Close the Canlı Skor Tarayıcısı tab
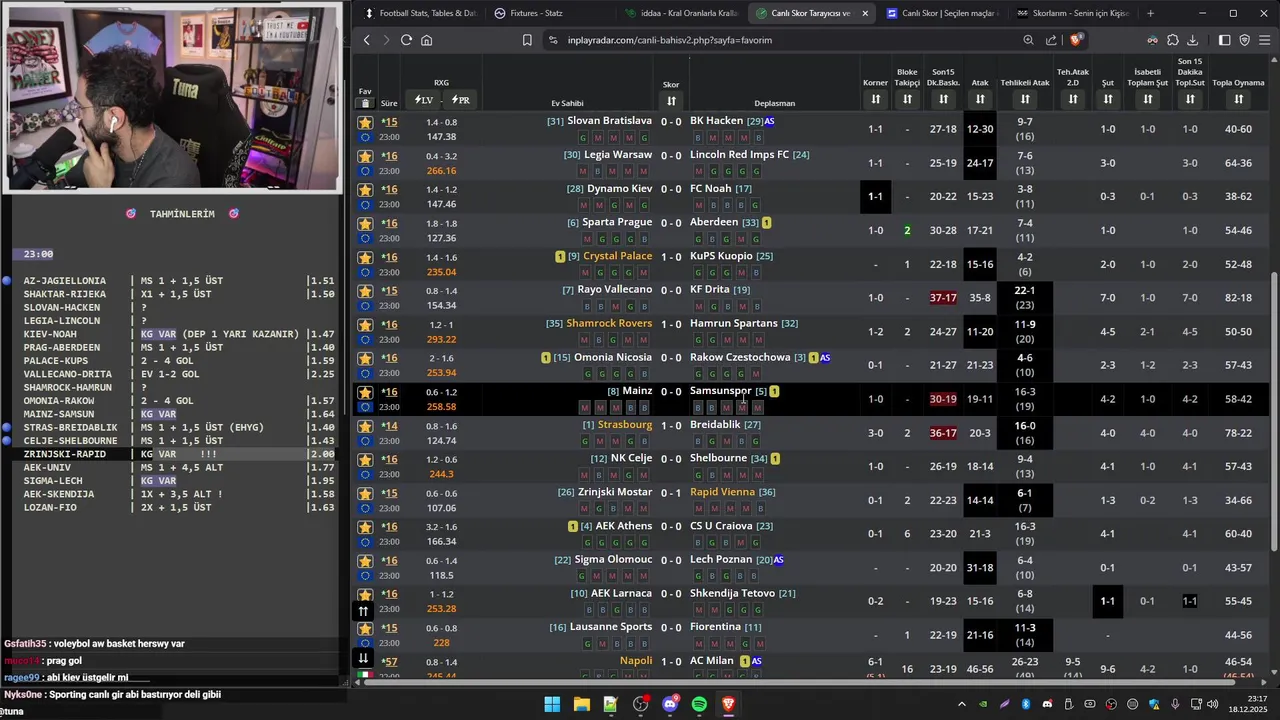The width and height of the screenshot is (1280, 720). (x=865, y=13)
